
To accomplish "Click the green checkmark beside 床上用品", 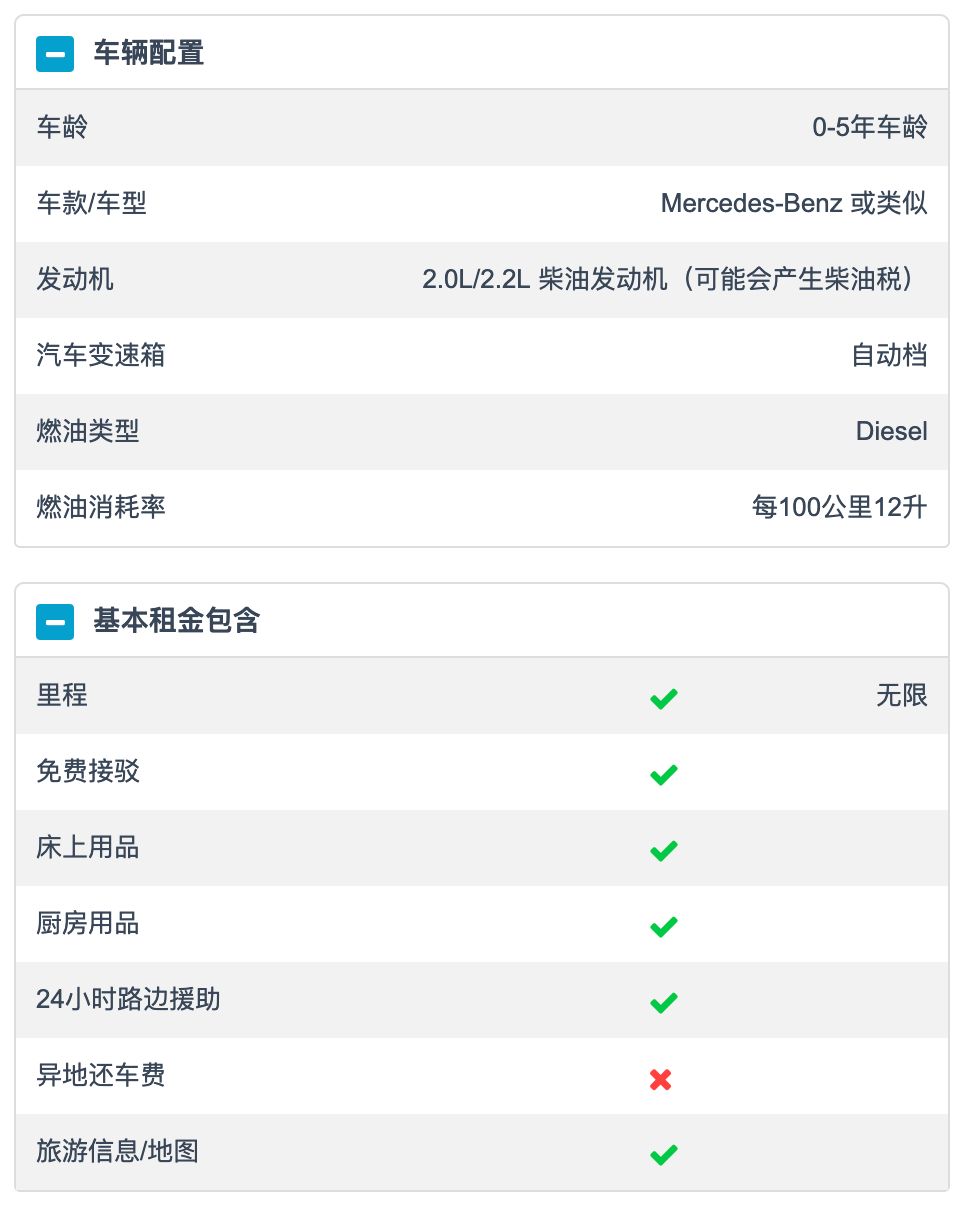I will tap(663, 850).
